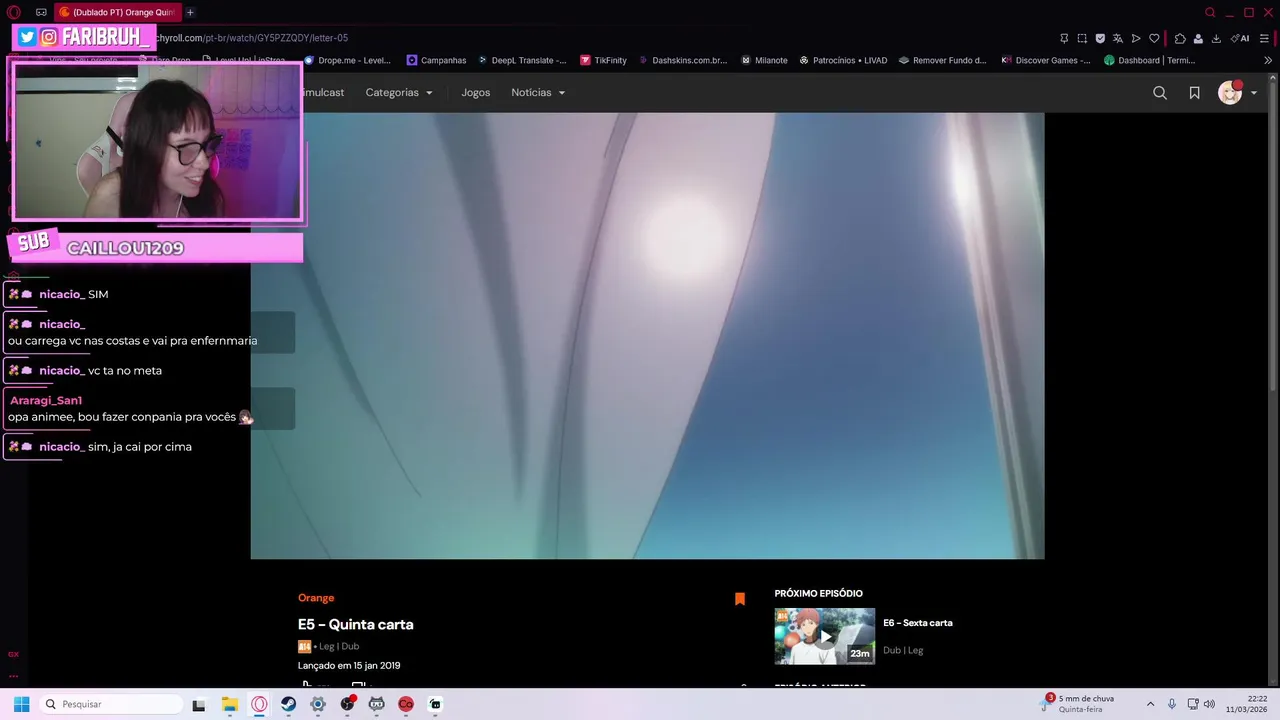Open the ad blocker shield icon
Viewport: 1280px width, 720px height.
(1100, 38)
